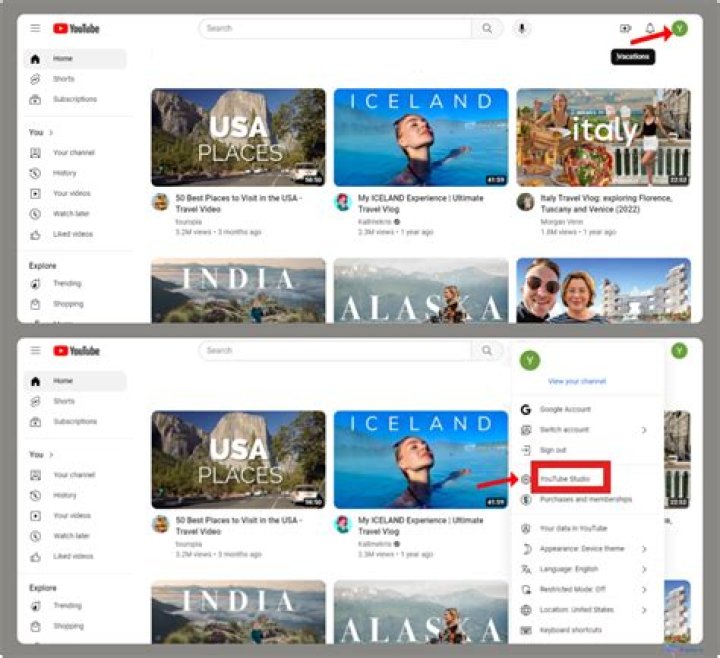Click the View your channel link

point(577,381)
